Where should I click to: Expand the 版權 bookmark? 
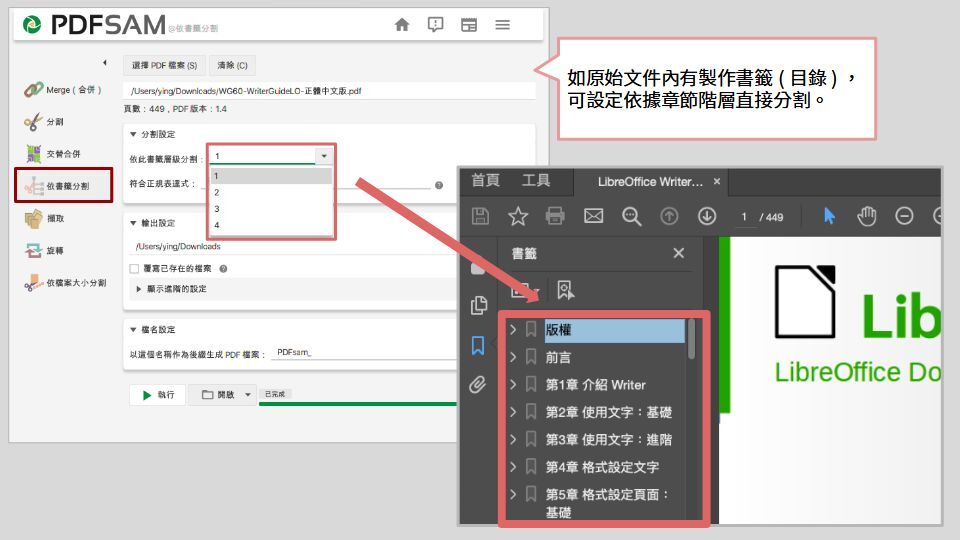point(514,329)
